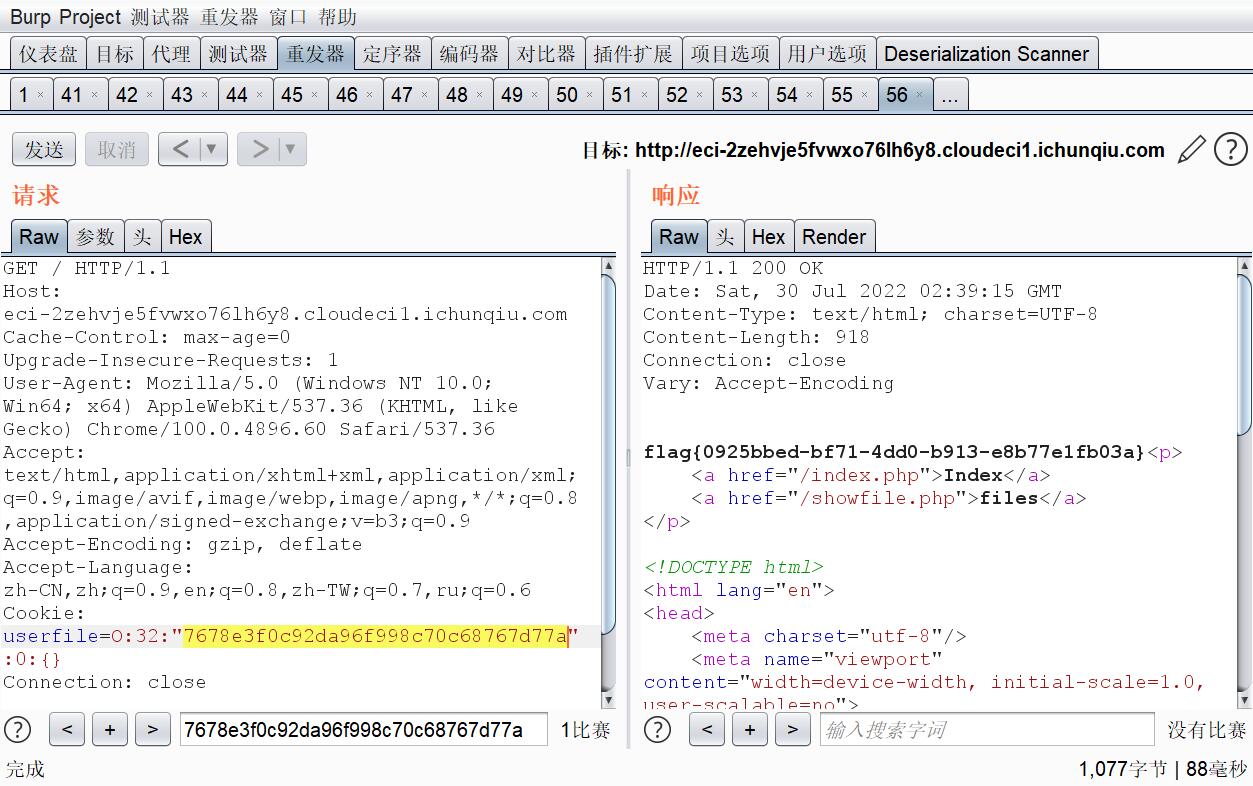Screen dimensions: 1253x786
Task: Go to next response search match
Action: click(x=792, y=729)
